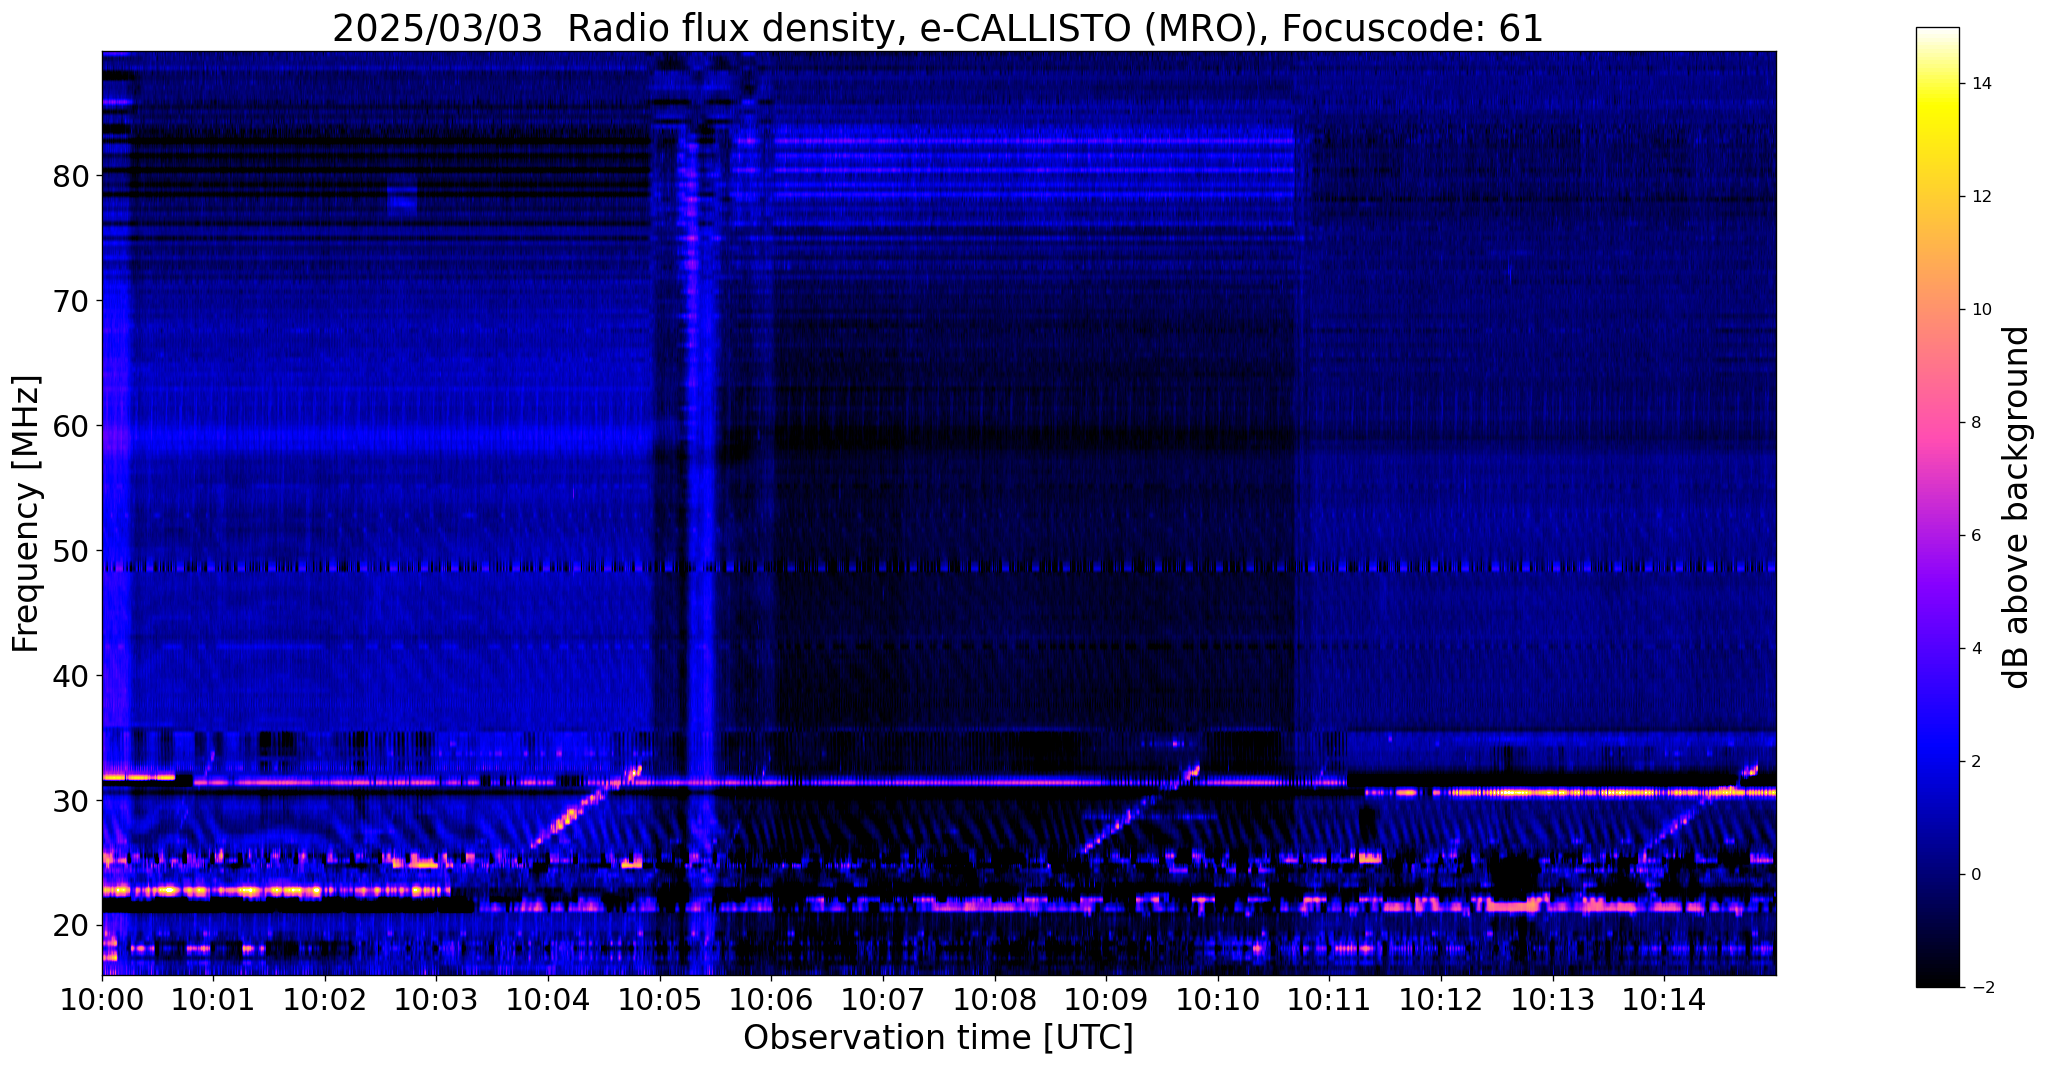Click the colorbar tick label 10
The image size is (2047, 1067).
coord(1980,310)
